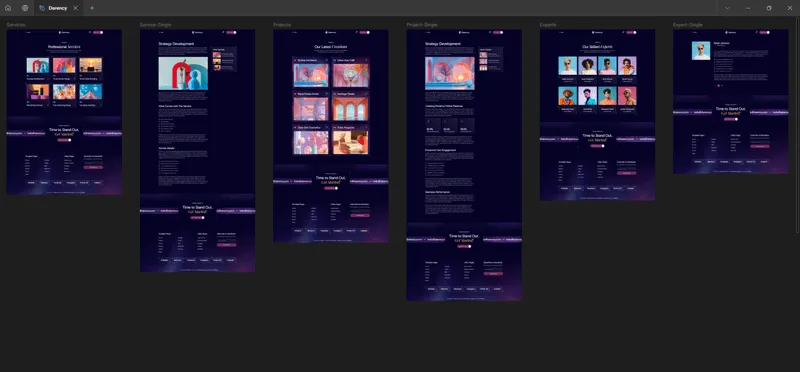Click Our Latest Creations heading in Projects
Viewport: 800px width, 372px height.
(x=331, y=46)
